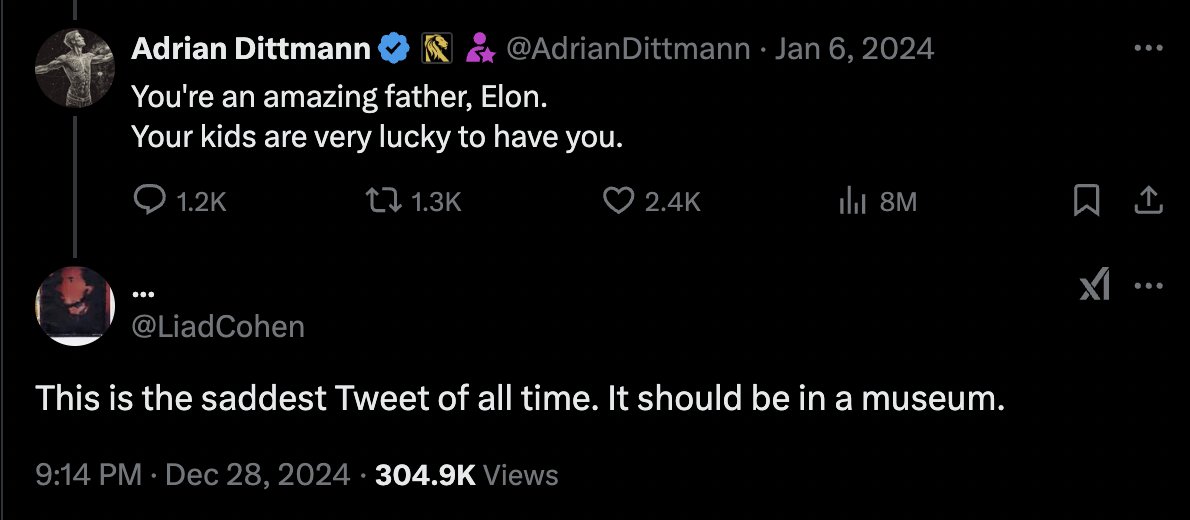The height and width of the screenshot is (520, 1190).
Task: Repost Adrian Dittmann's tweet
Action: [x=386, y=202]
